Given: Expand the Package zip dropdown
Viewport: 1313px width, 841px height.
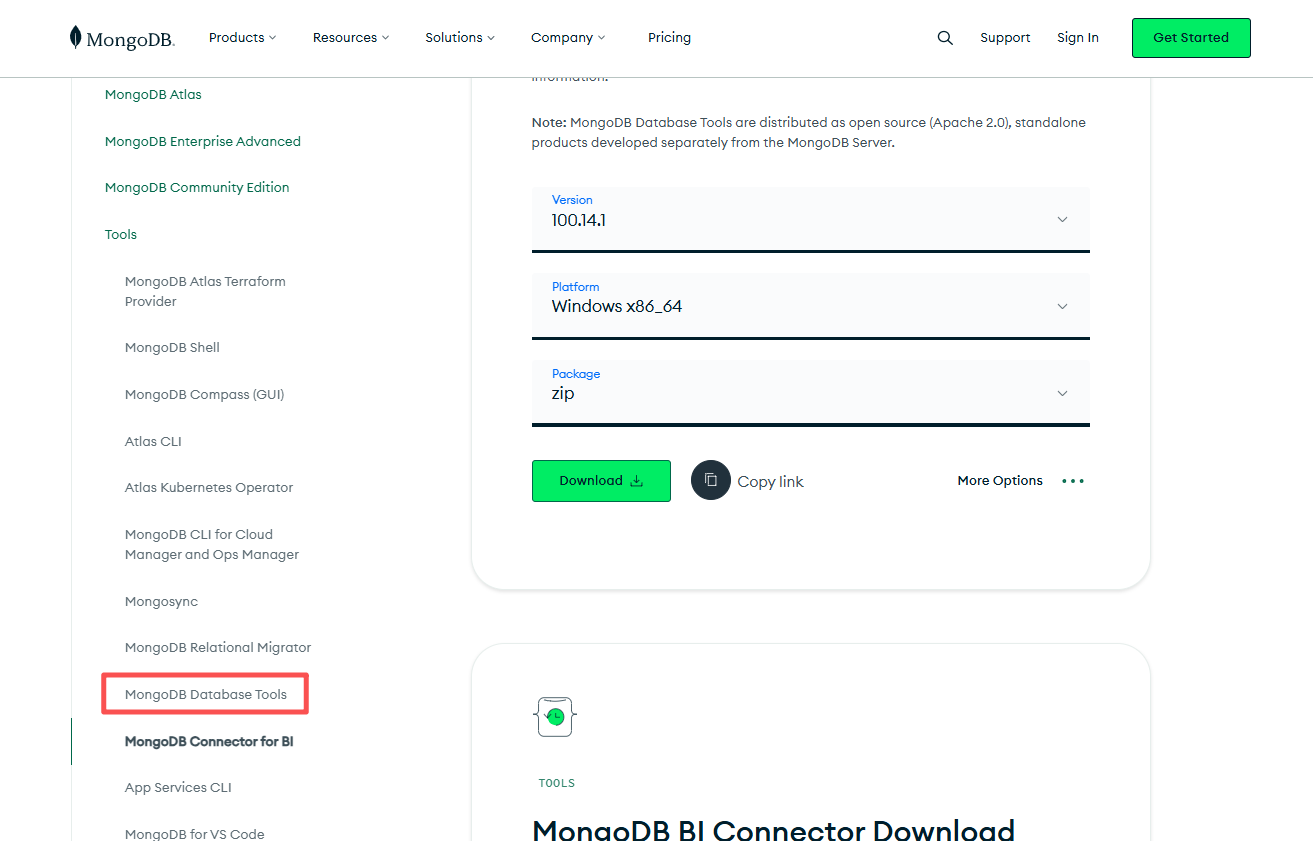Looking at the screenshot, I should (x=811, y=394).
